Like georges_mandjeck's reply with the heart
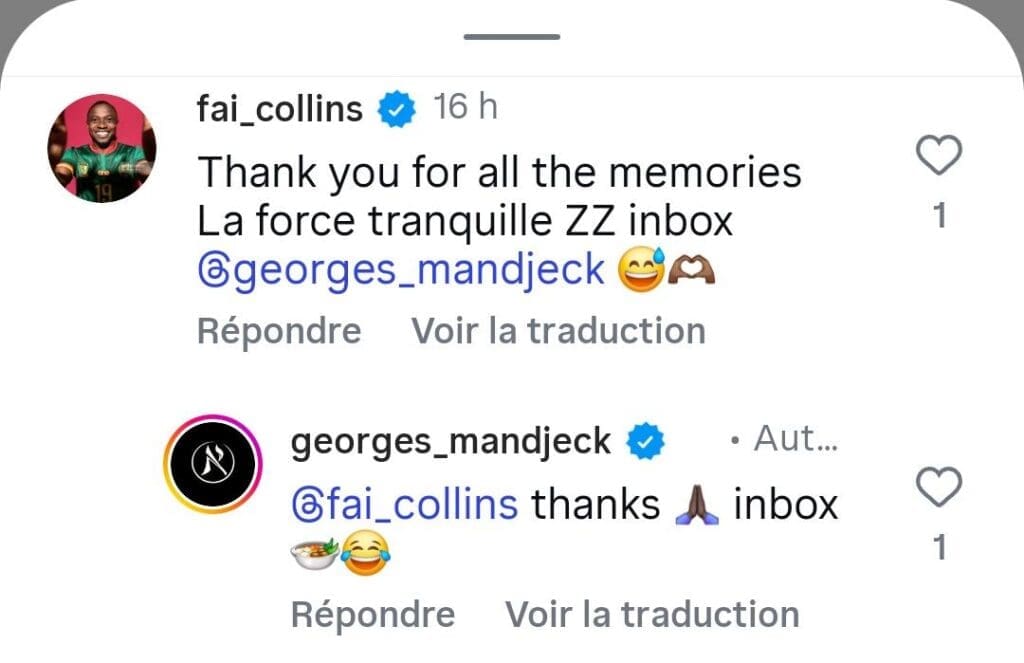Image resolution: width=1024 pixels, height=663 pixels. (938, 487)
